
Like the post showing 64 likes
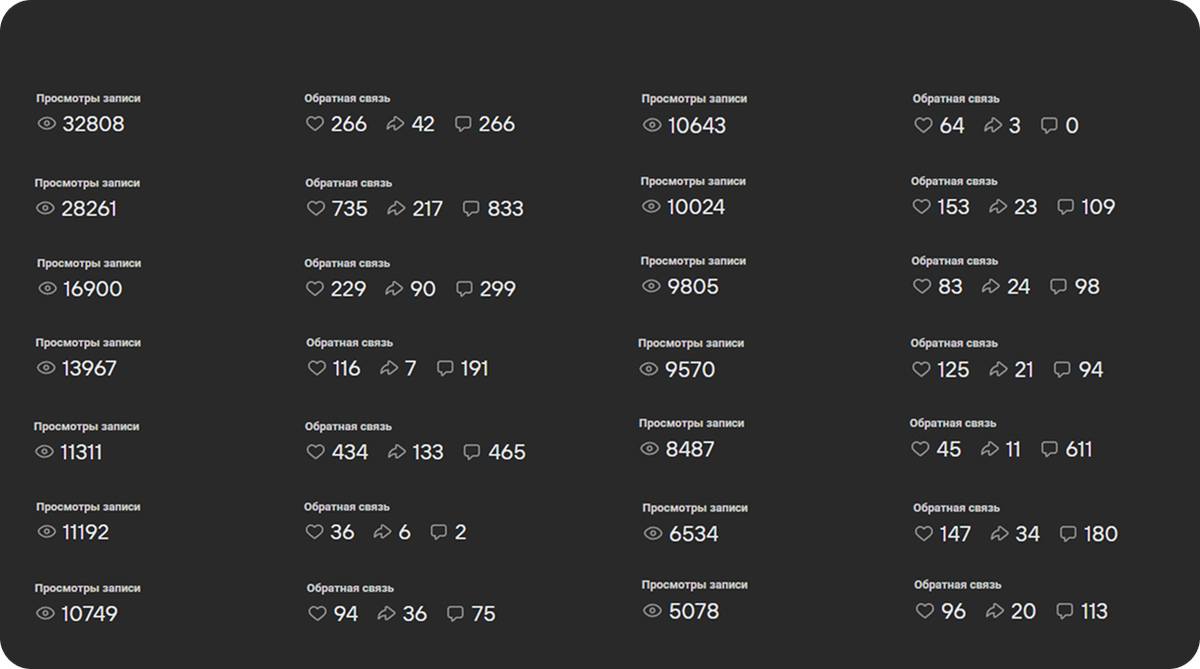click(x=924, y=125)
